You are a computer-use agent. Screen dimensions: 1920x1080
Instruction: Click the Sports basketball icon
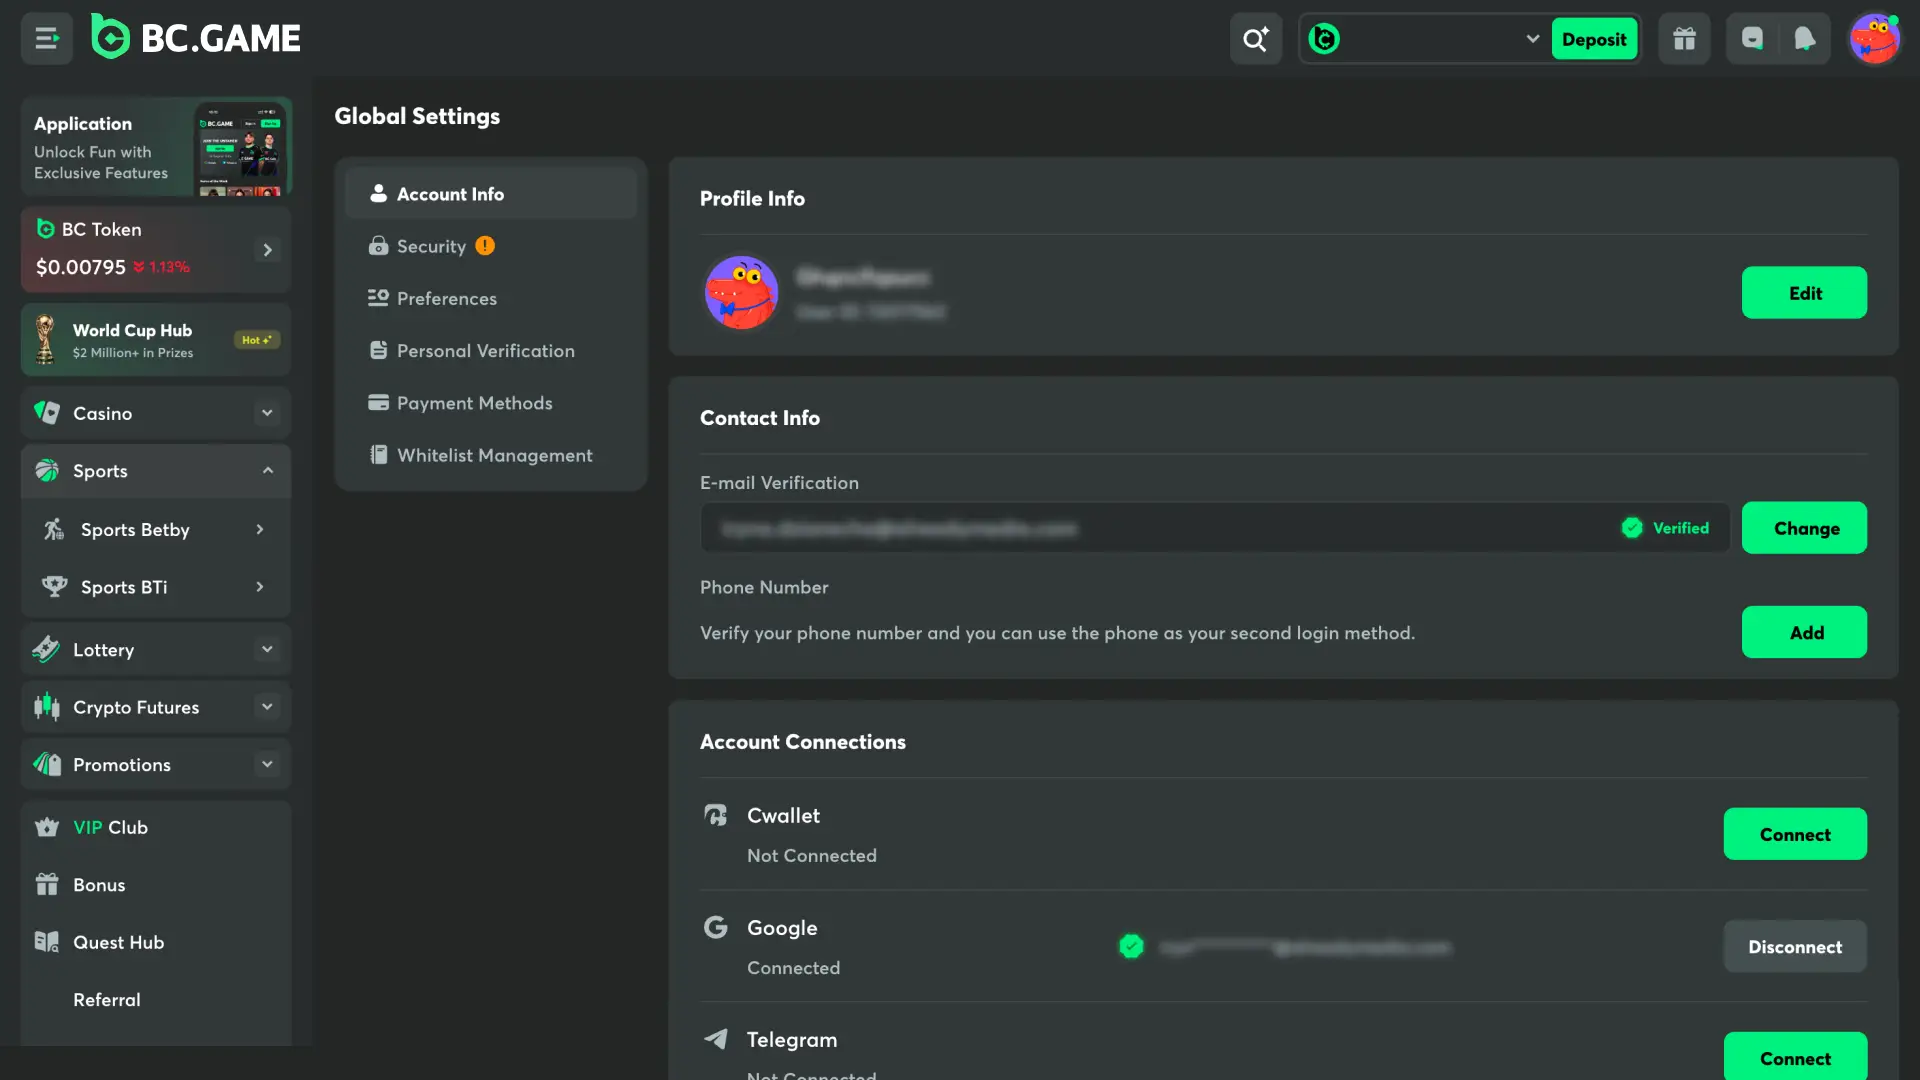coord(47,471)
